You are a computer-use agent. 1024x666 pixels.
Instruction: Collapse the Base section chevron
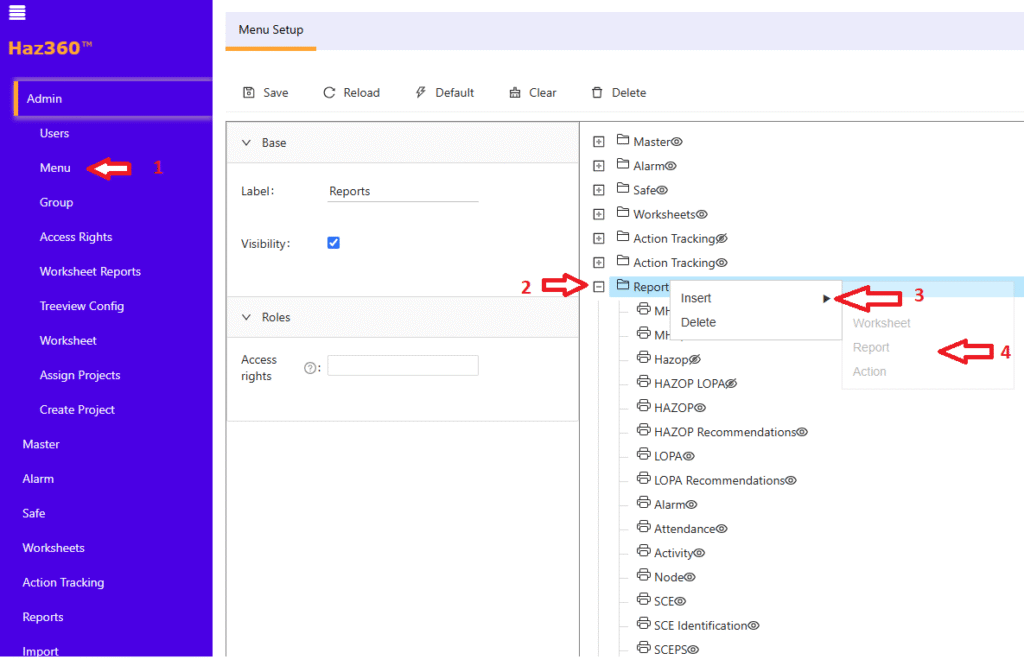point(247,143)
